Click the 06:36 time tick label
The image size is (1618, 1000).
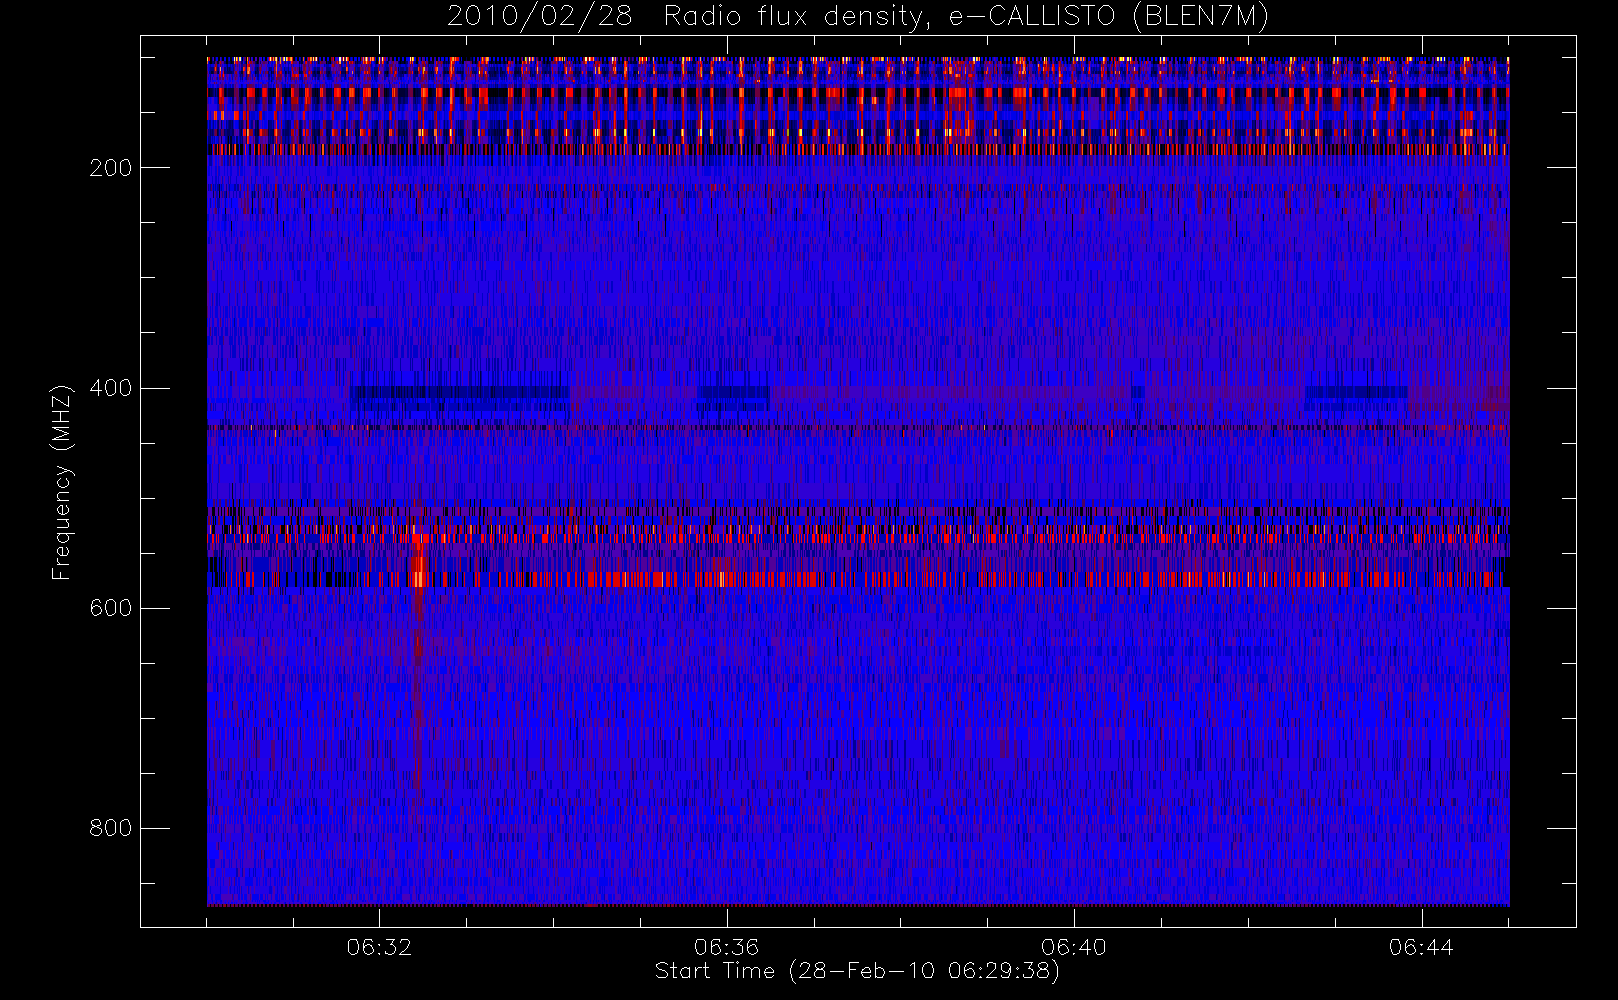(x=727, y=947)
